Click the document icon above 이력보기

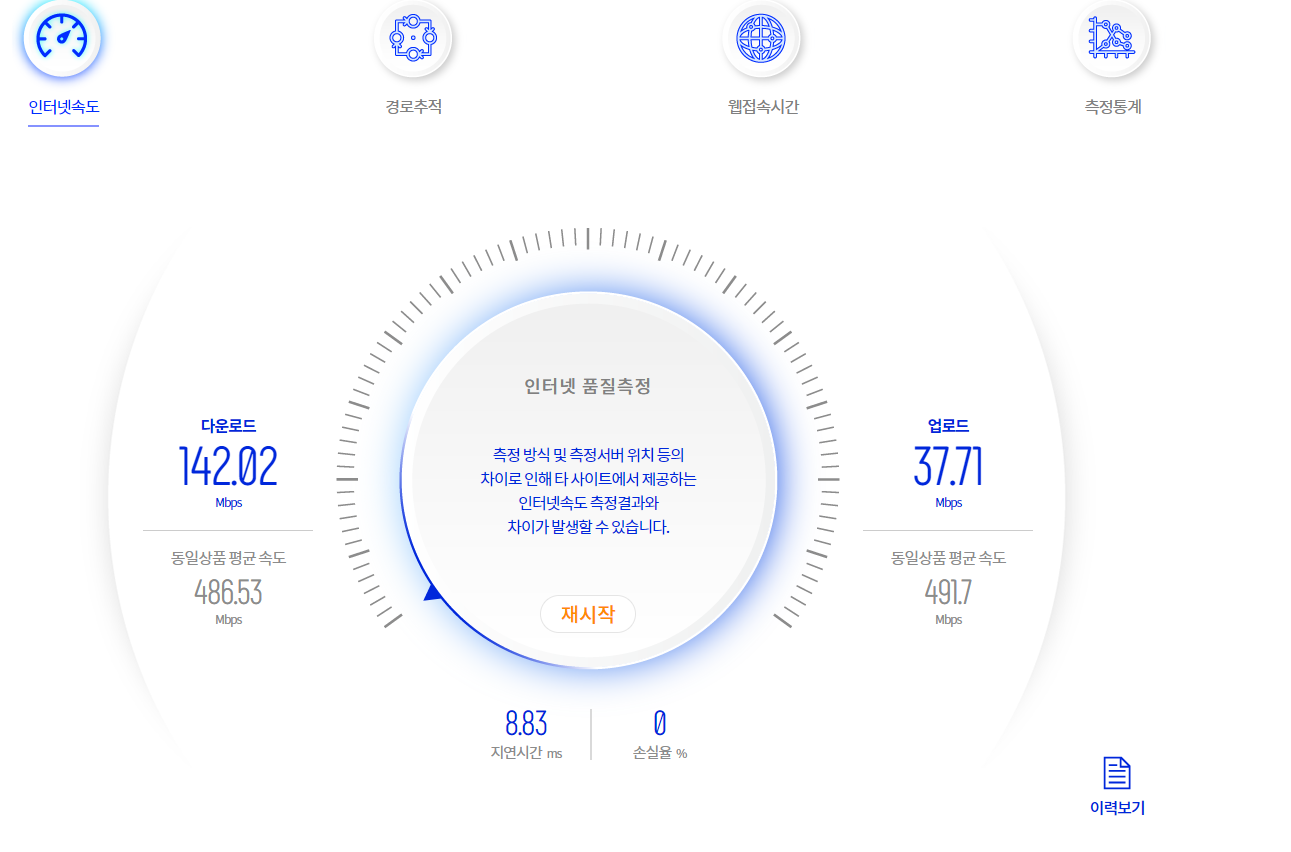(x=1116, y=773)
